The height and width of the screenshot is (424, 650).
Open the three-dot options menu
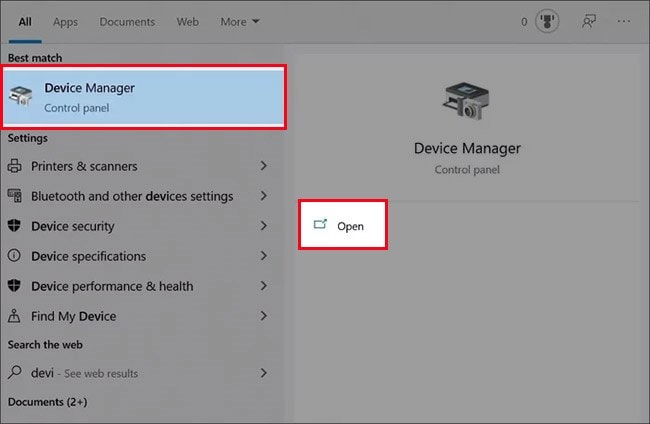(626, 21)
